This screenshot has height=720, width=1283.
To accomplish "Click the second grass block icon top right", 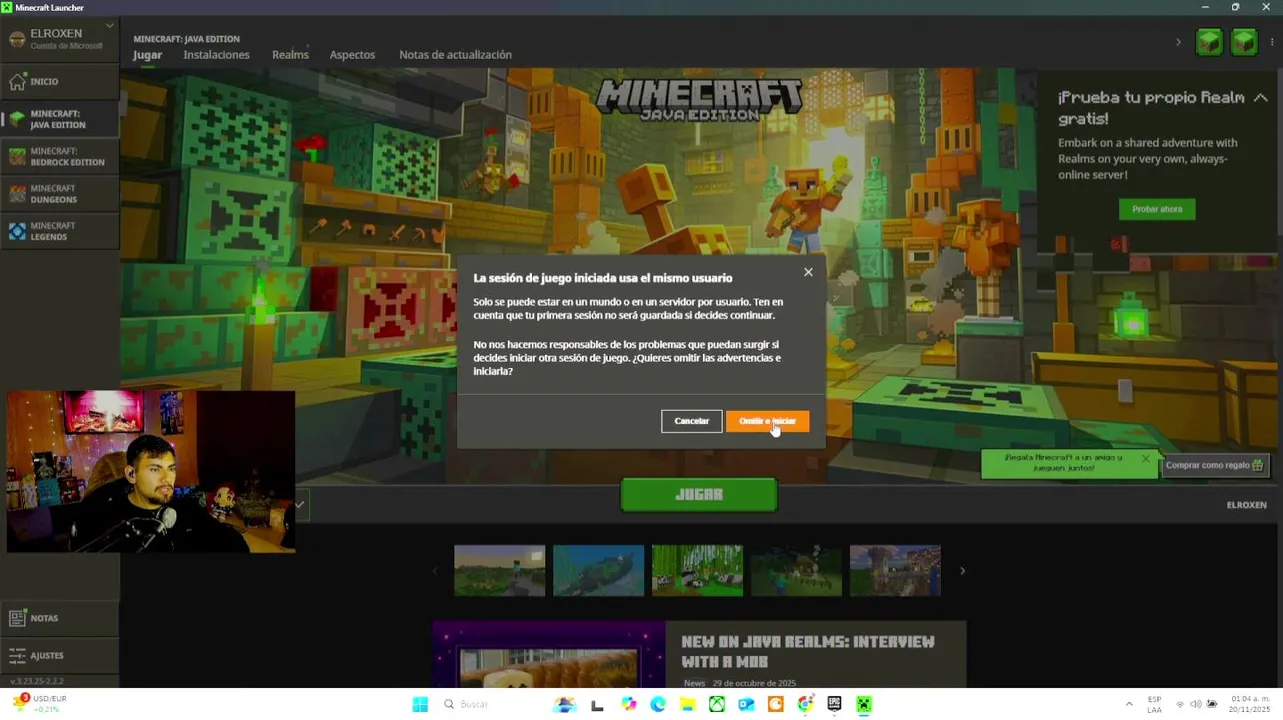I will pyautogui.click(x=1244, y=42).
